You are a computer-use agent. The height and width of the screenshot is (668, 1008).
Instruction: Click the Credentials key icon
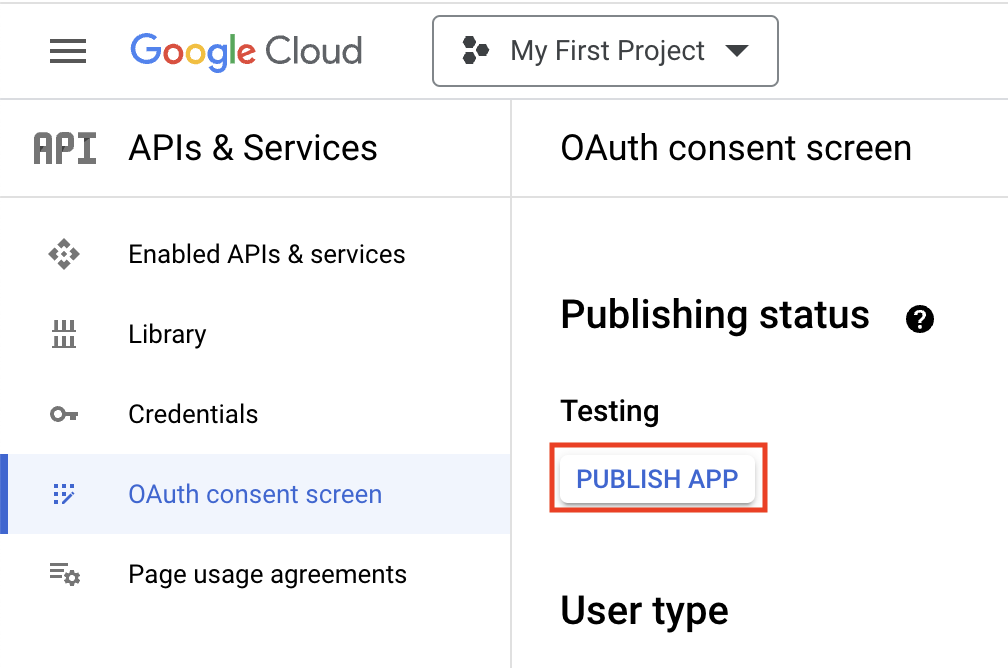point(64,414)
